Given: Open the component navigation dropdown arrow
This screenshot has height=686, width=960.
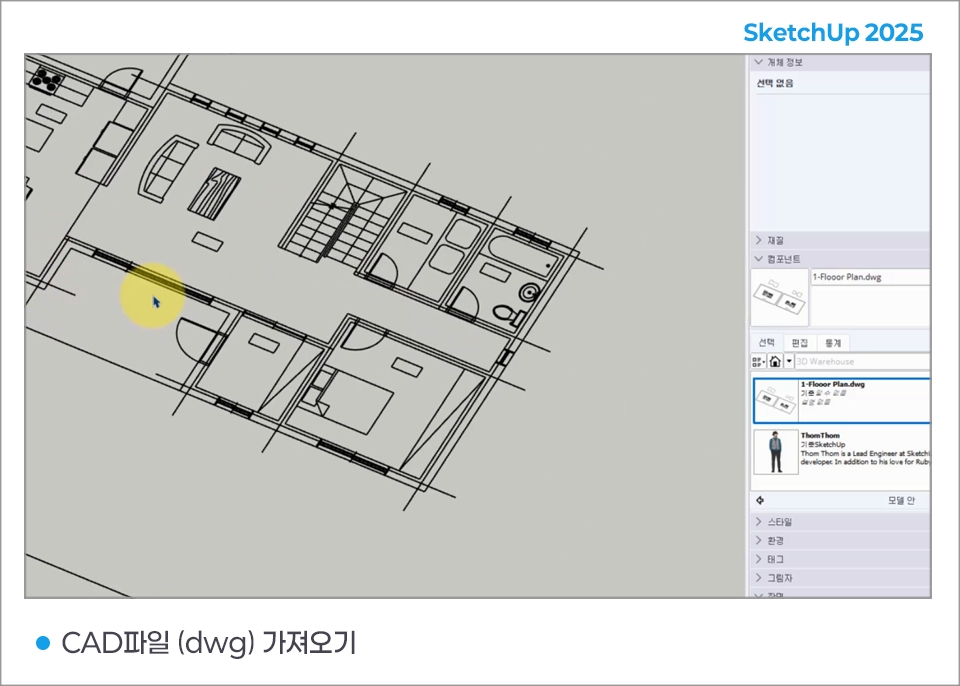Looking at the screenshot, I should click(x=789, y=361).
